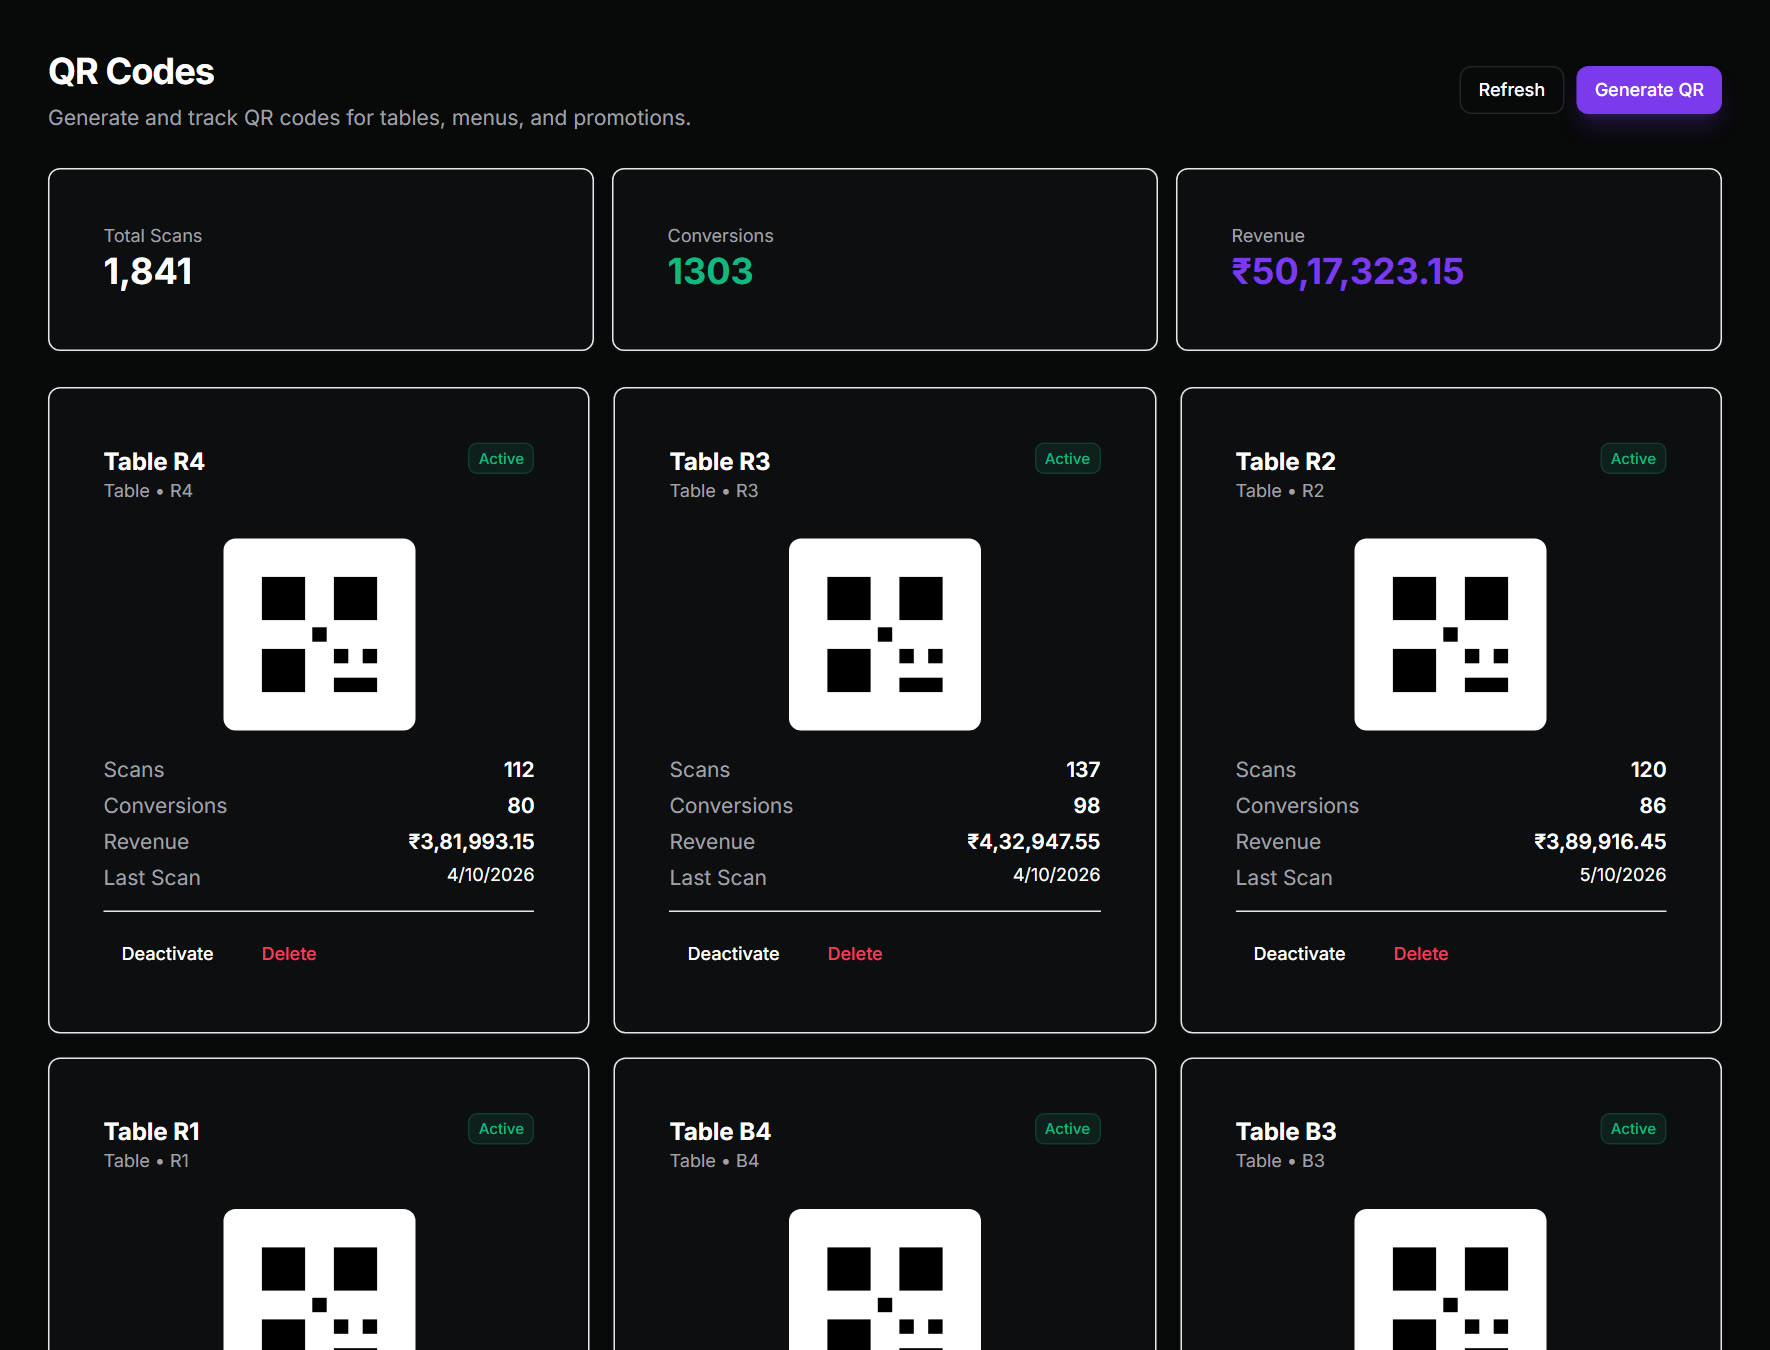The image size is (1770, 1350).
Task: Deactivate the Table R4 QR code
Action: (167, 954)
